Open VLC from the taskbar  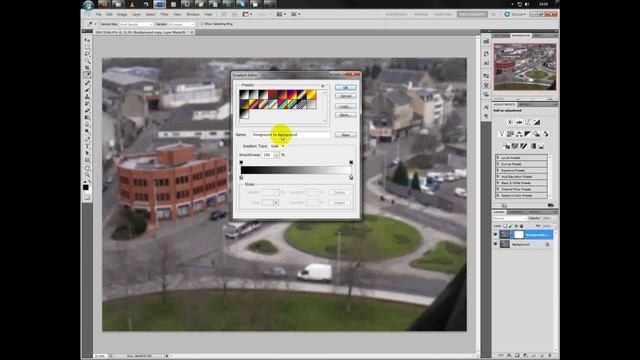(x=132, y=4)
